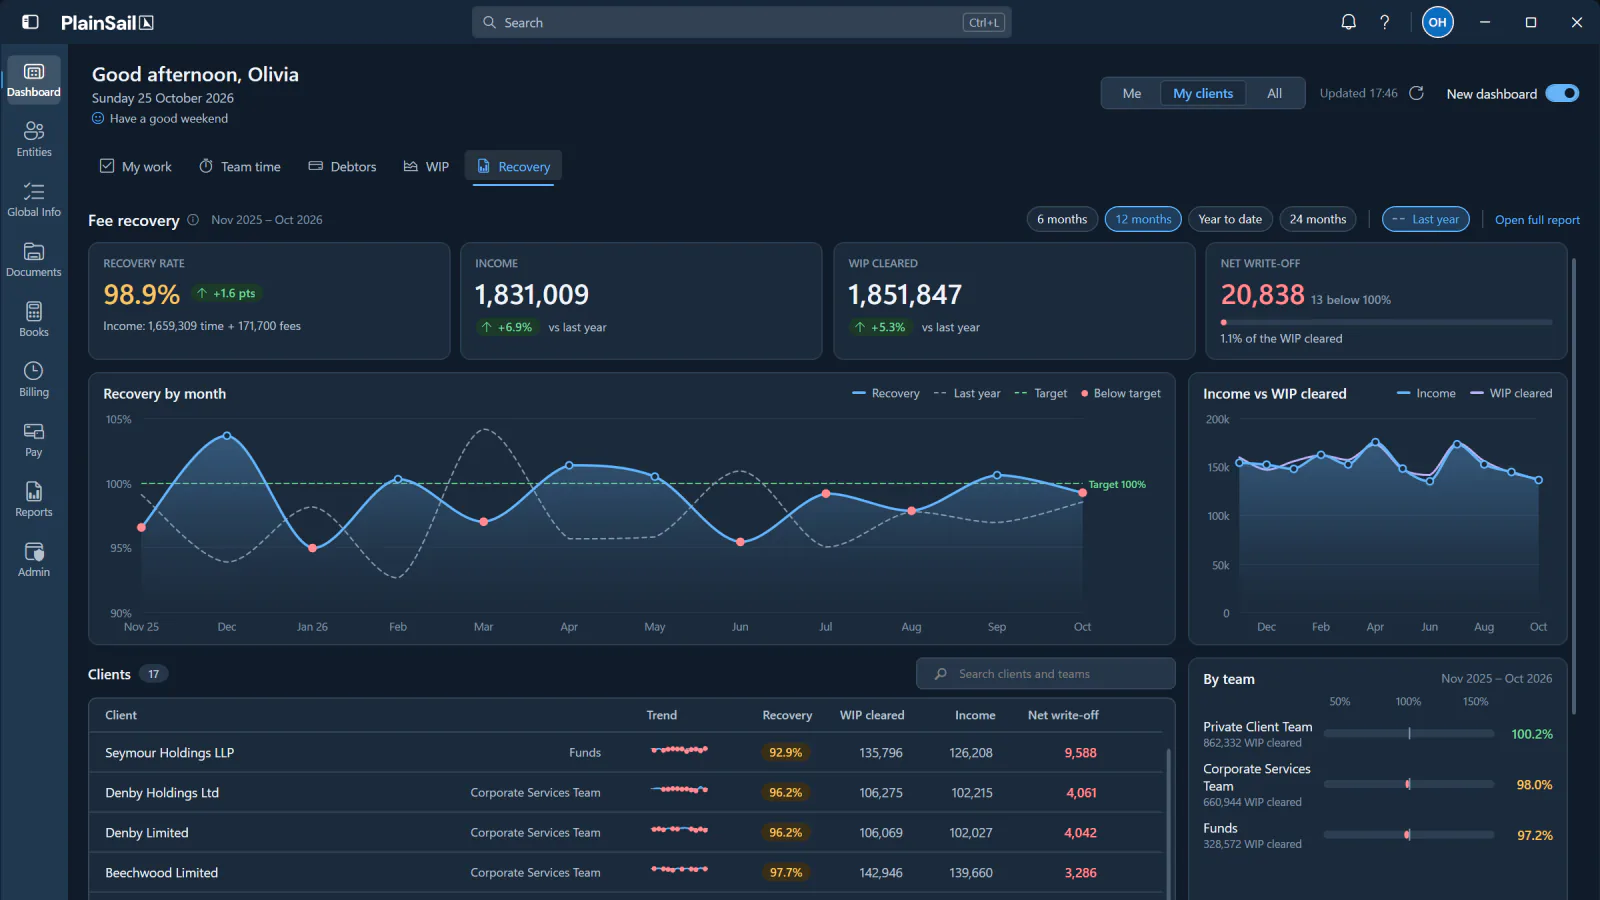The width and height of the screenshot is (1600, 900).
Task: Open the OH user avatar menu
Action: pos(1437,22)
